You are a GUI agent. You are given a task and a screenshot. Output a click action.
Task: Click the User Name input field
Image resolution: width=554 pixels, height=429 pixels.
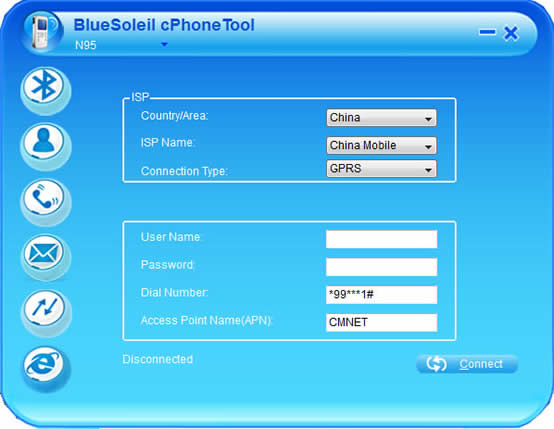(x=381, y=239)
